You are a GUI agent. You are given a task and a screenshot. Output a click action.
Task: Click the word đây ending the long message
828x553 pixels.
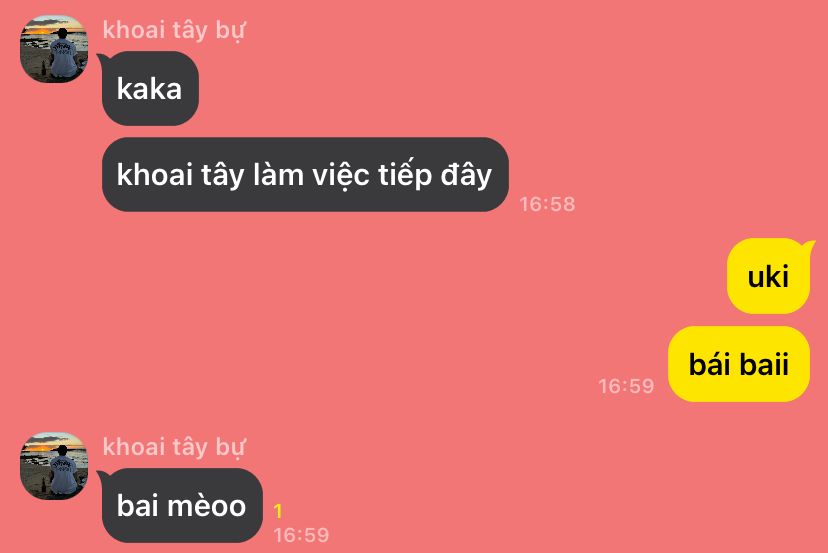(466, 175)
